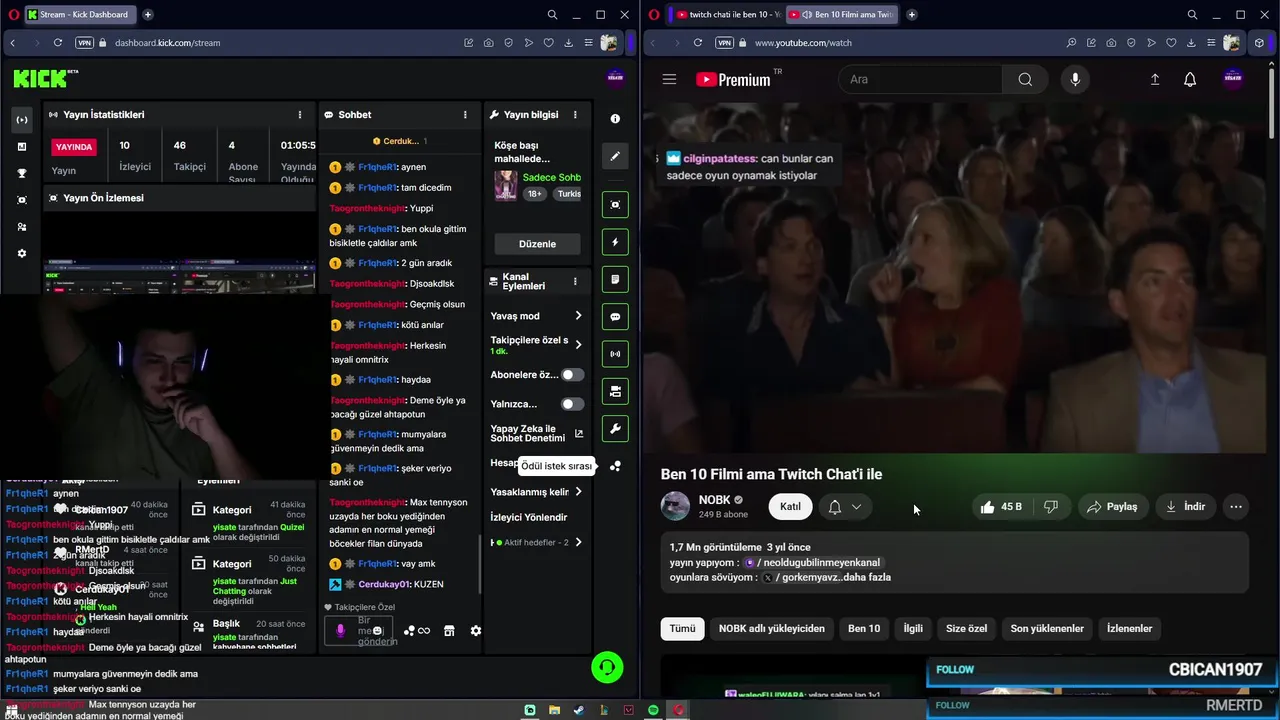Screen dimensions: 1280x720
Task: Select 'NOBK adlı yükleyiciden' chip
Action: 772,629
